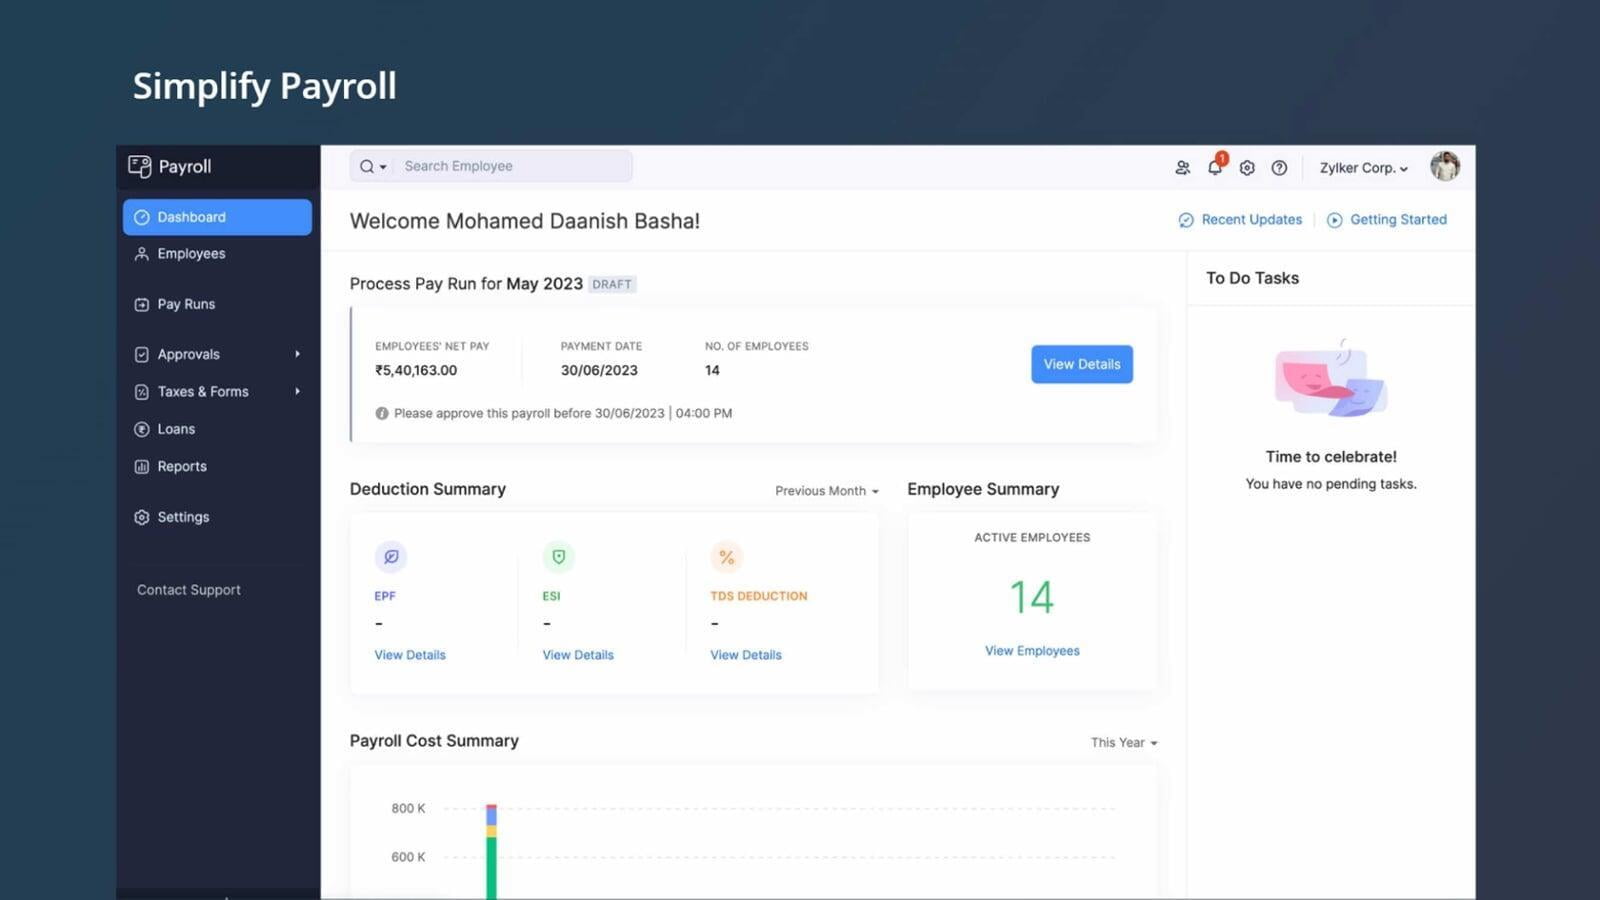Open the help question mark icon

tap(1279, 168)
